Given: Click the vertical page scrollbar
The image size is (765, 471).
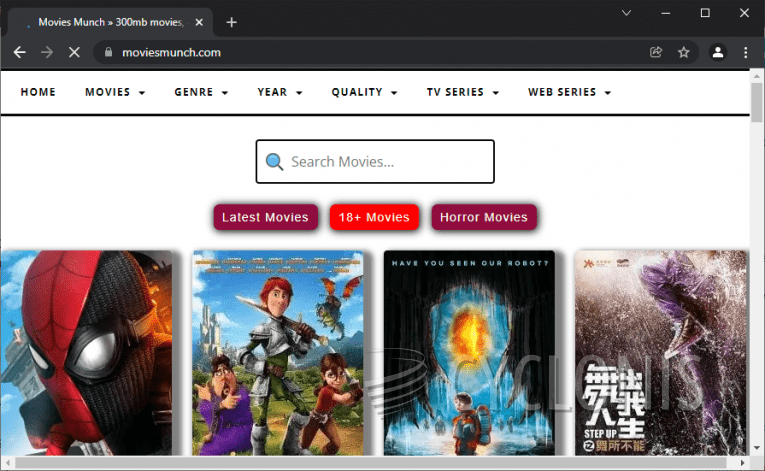Looking at the screenshot, I should (x=757, y=250).
